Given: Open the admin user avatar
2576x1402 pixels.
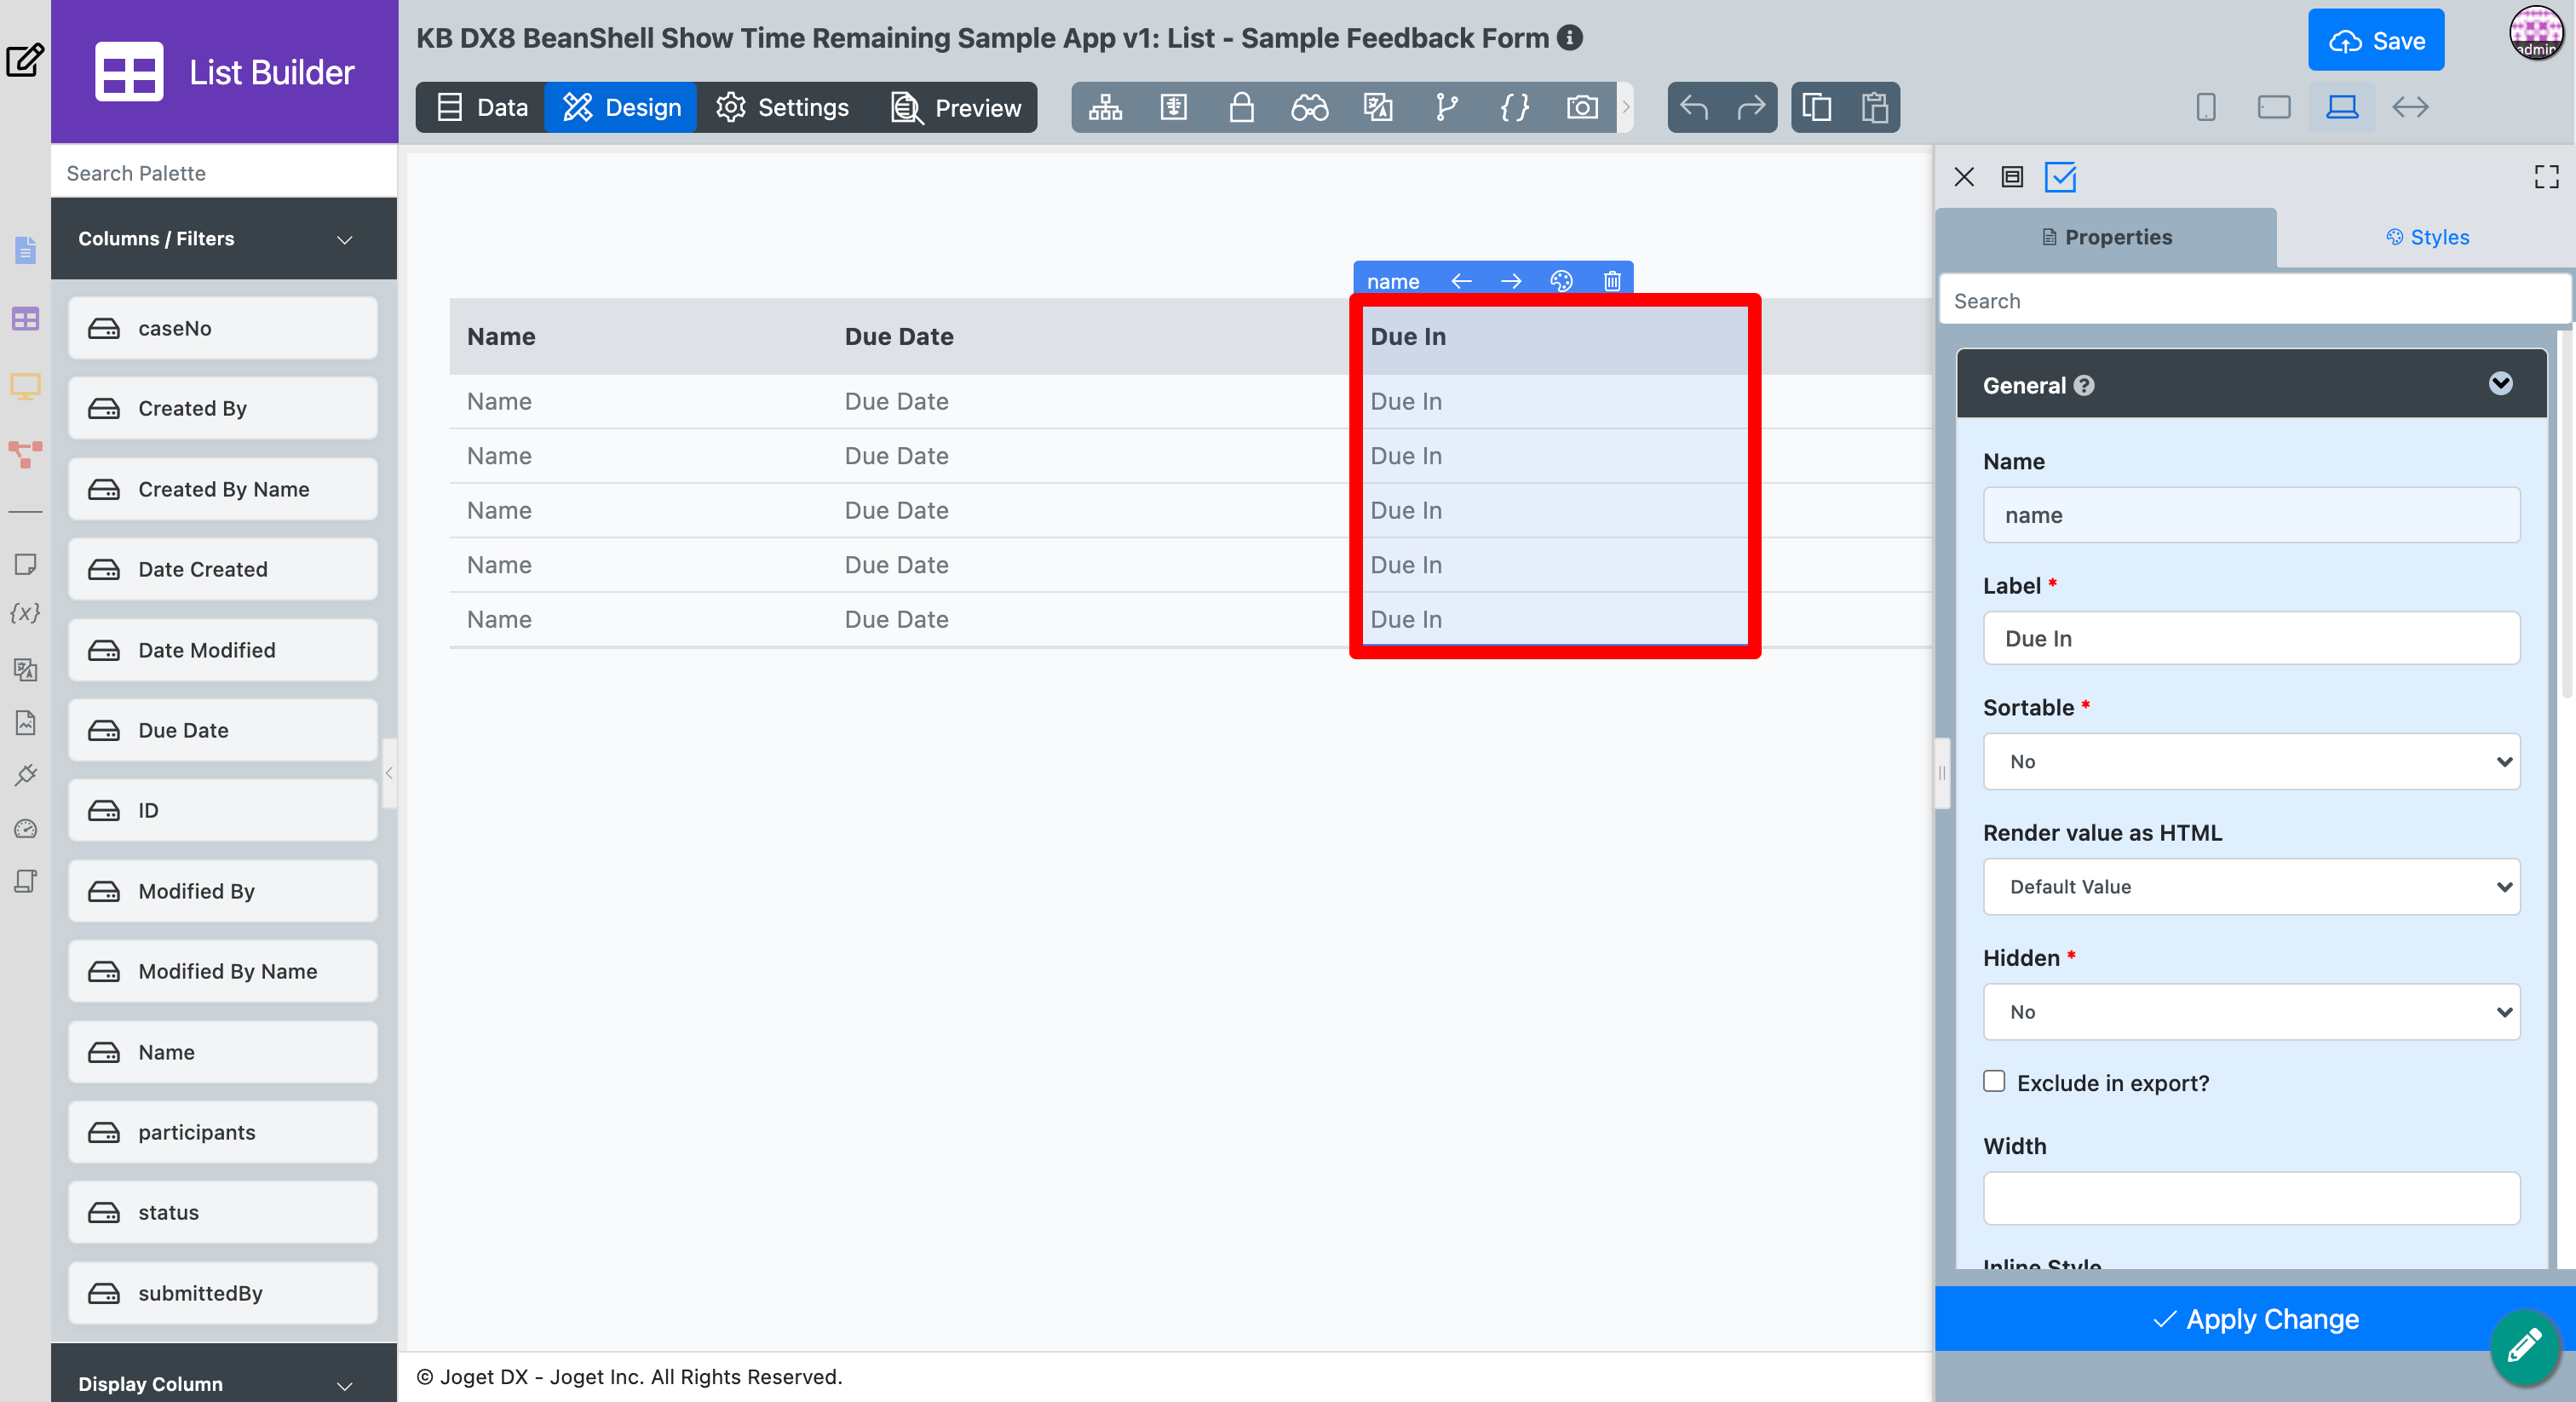Looking at the screenshot, I should tap(2536, 33).
